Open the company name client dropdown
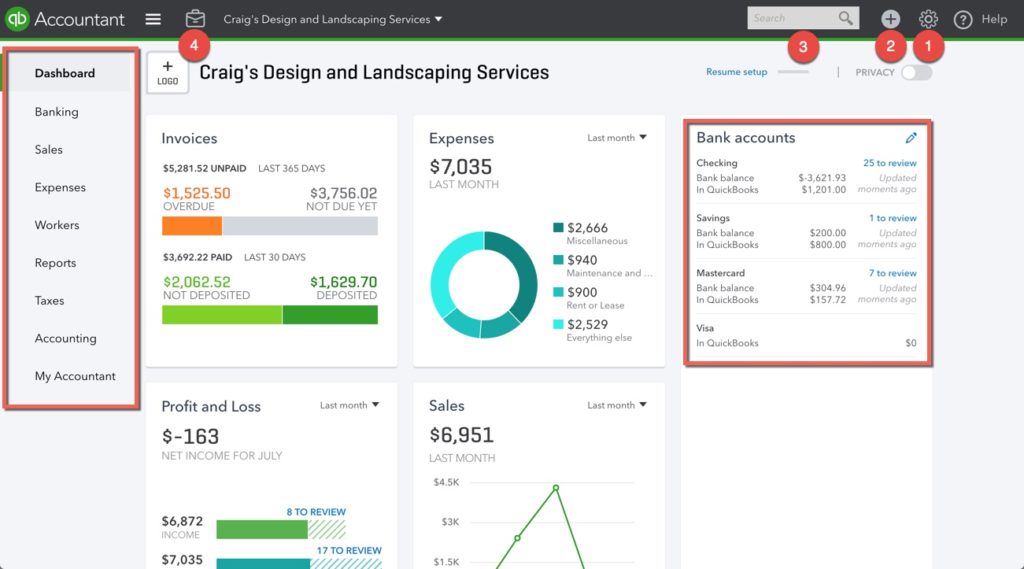Viewport: 1024px width, 569px height. [x=332, y=19]
